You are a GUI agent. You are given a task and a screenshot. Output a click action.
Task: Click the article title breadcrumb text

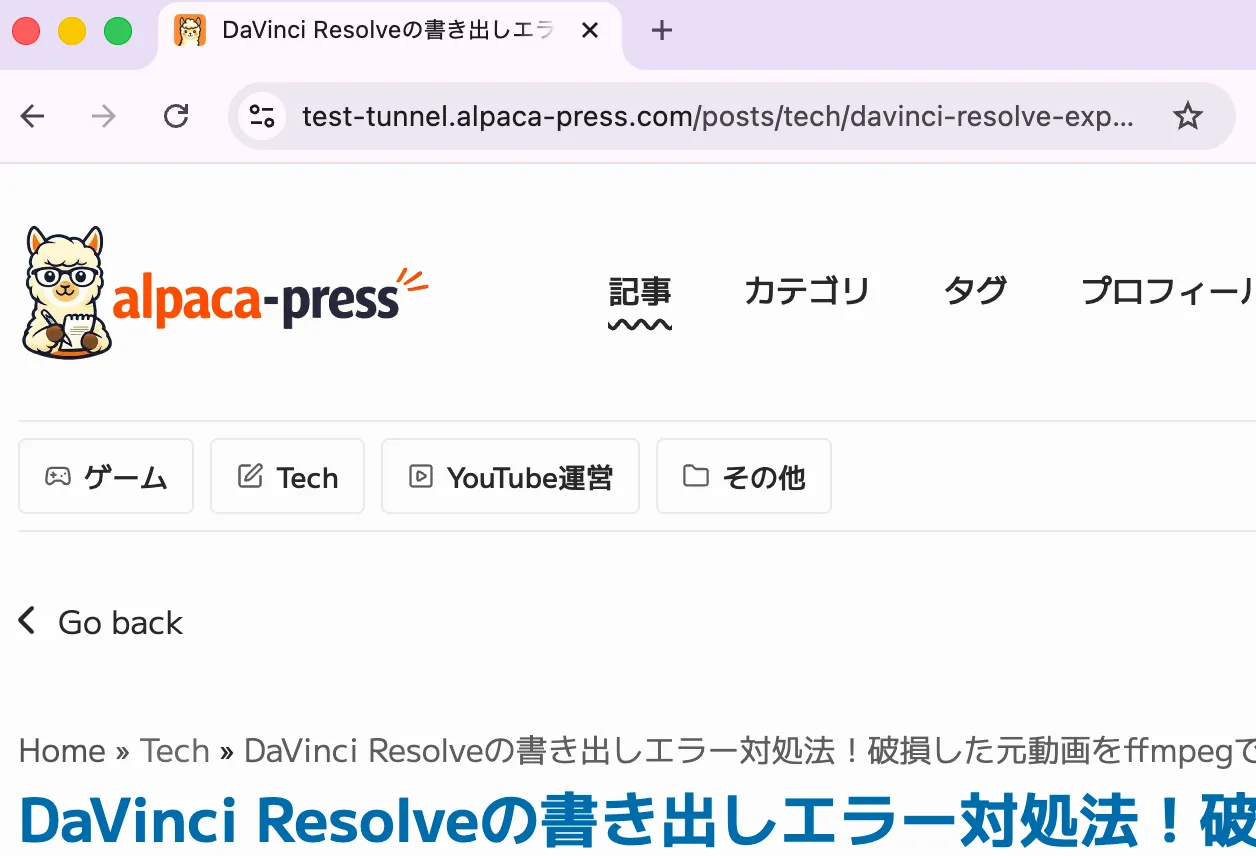[x=750, y=750]
